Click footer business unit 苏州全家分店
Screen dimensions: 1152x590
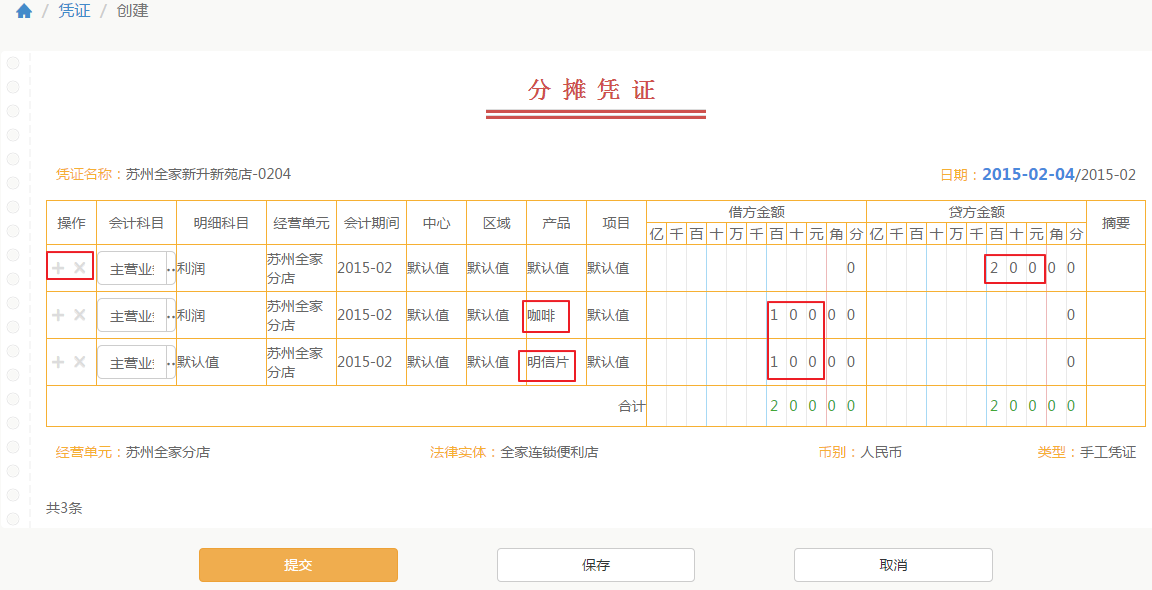point(168,453)
